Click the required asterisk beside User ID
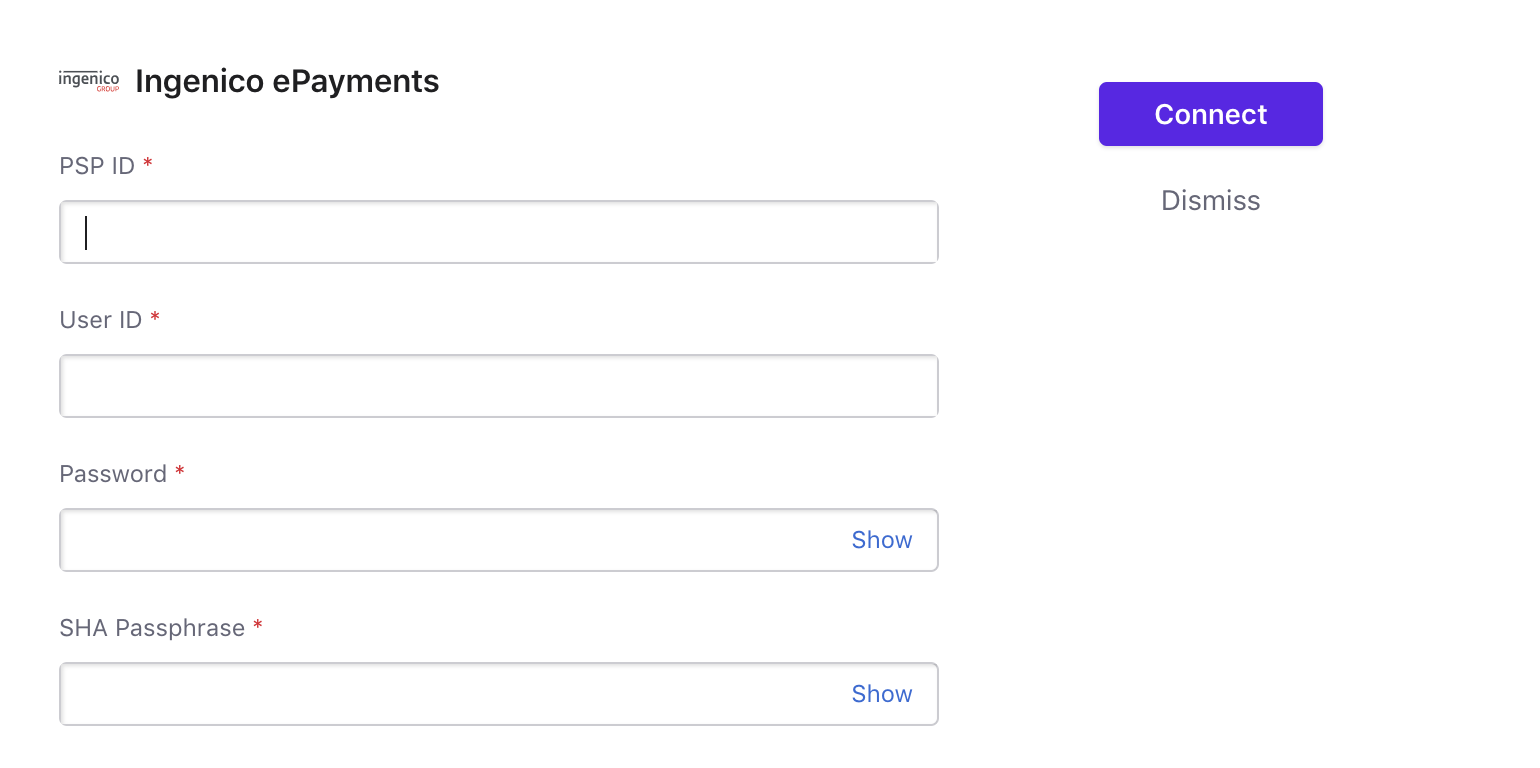The width and height of the screenshot is (1540, 768). tap(155, 317)
